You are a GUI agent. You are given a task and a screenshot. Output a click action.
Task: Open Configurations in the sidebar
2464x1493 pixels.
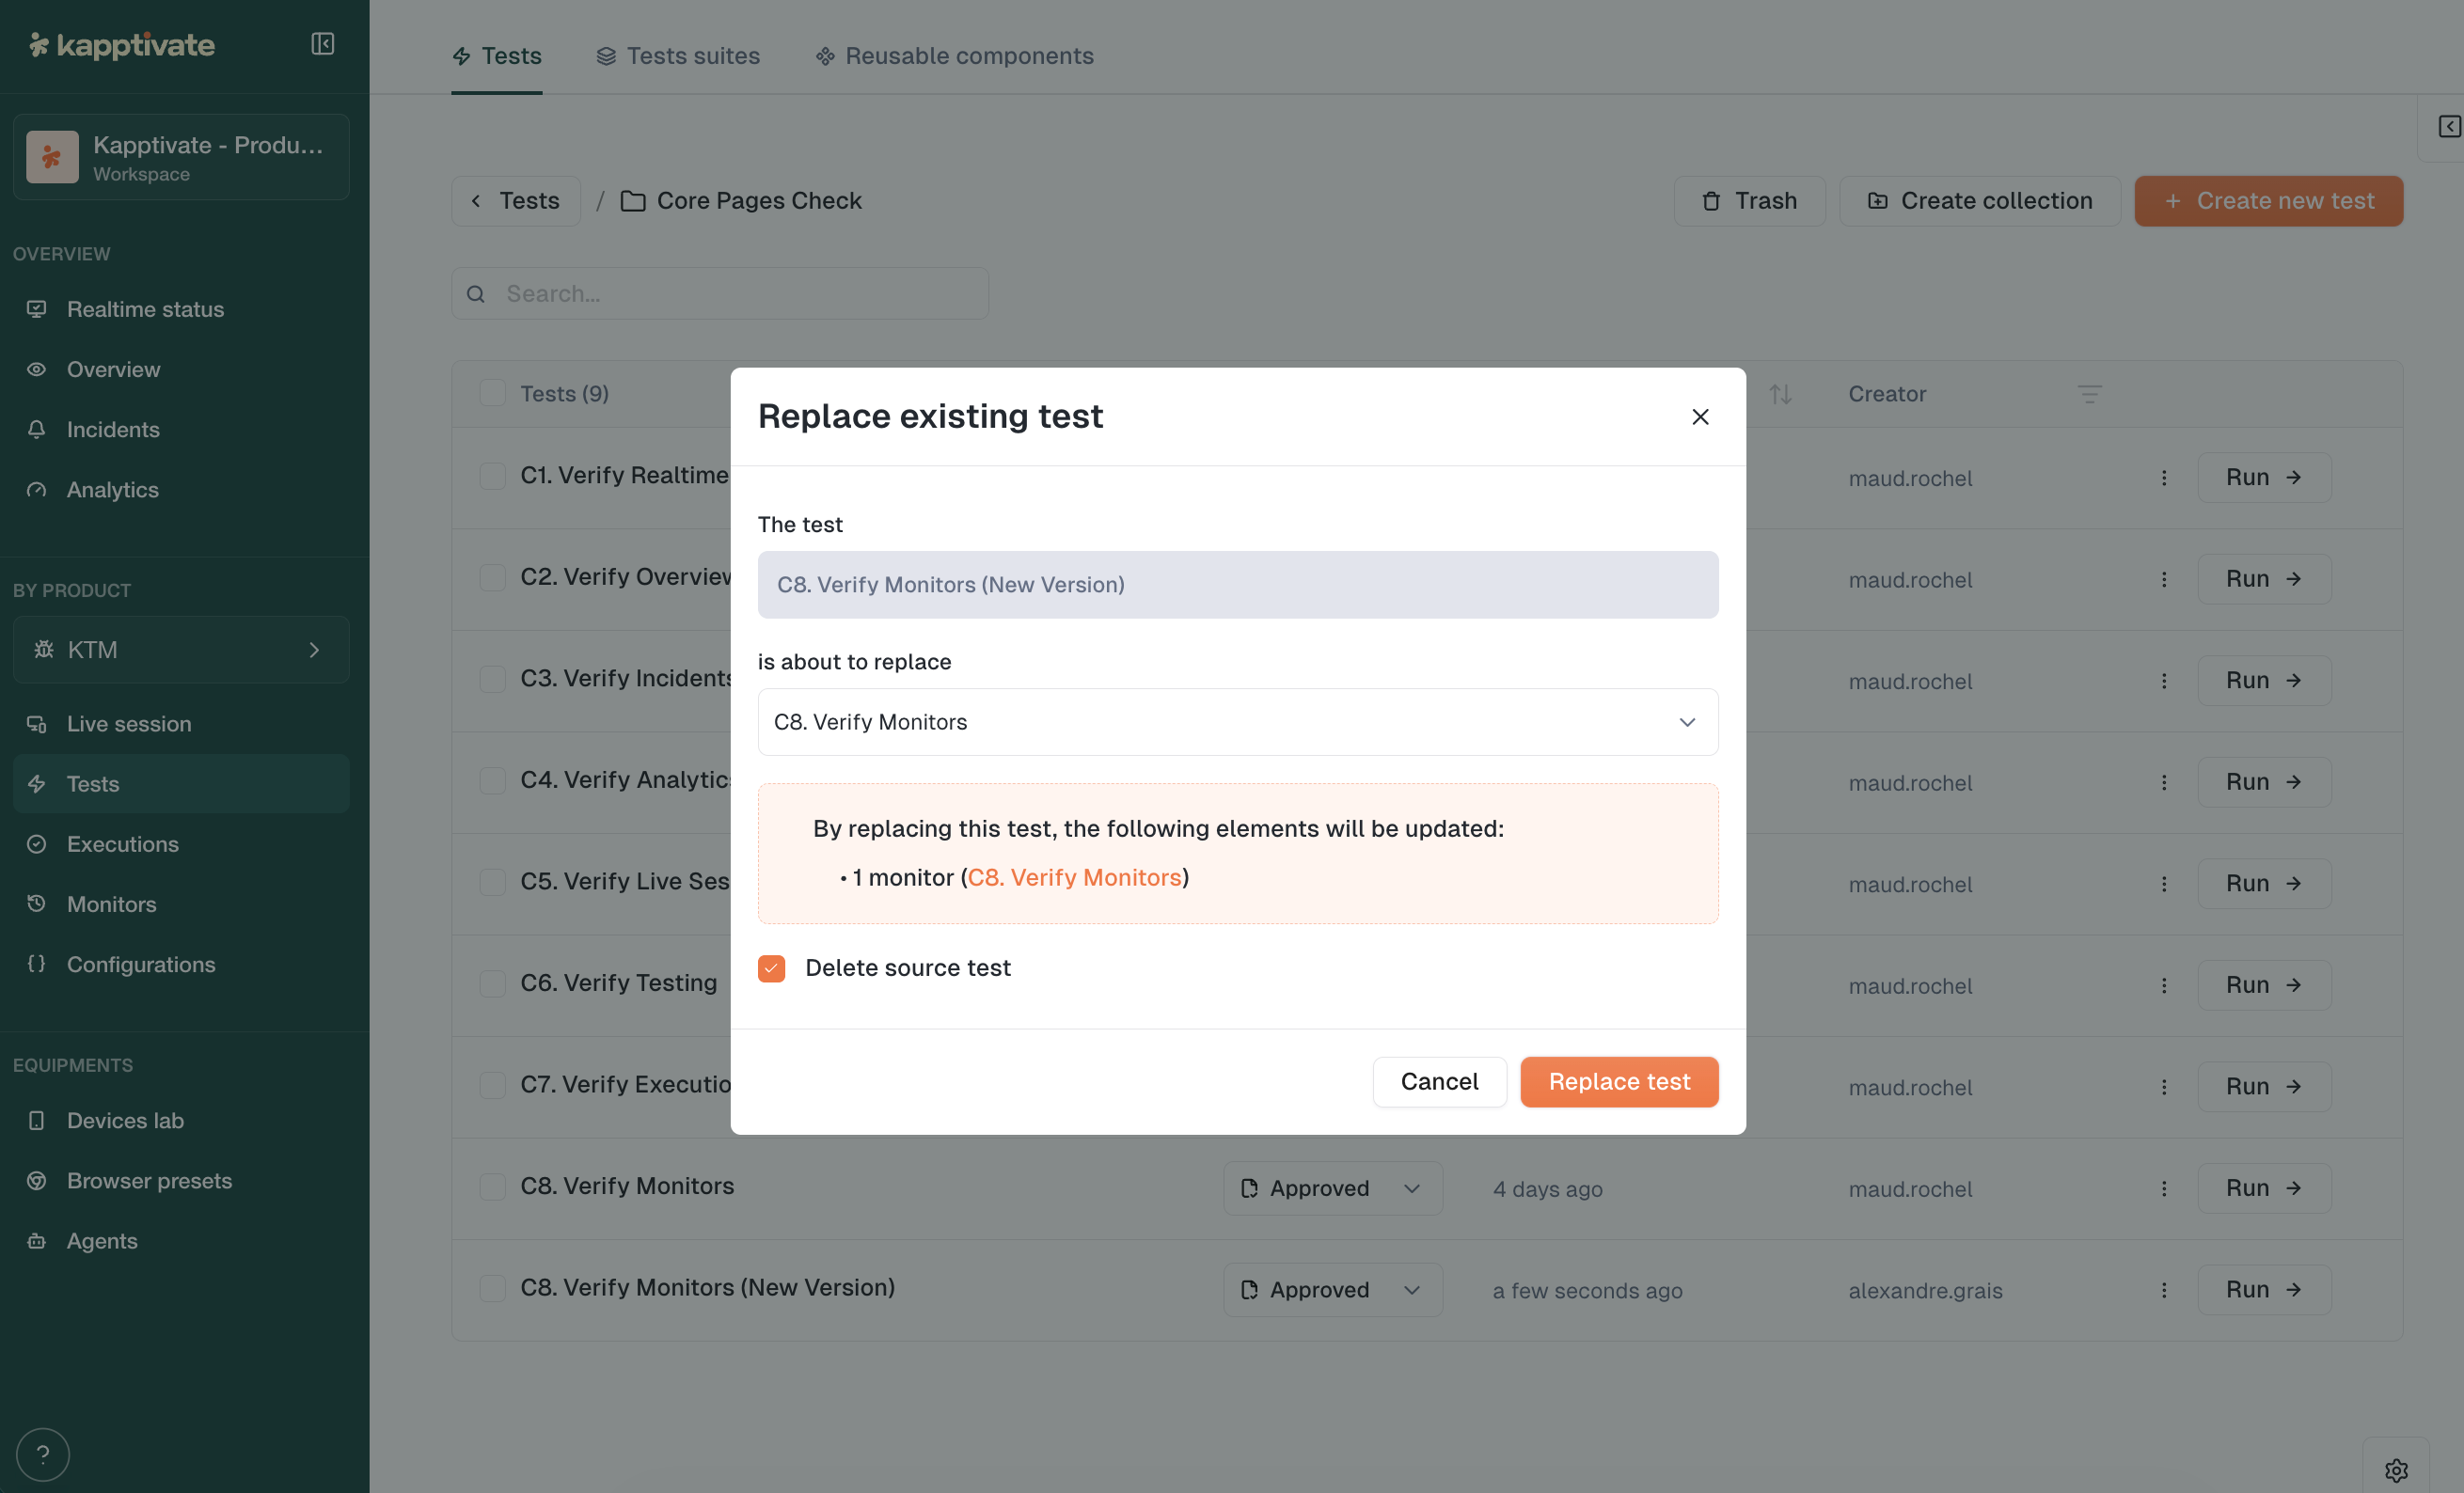(x=181, y=965)
